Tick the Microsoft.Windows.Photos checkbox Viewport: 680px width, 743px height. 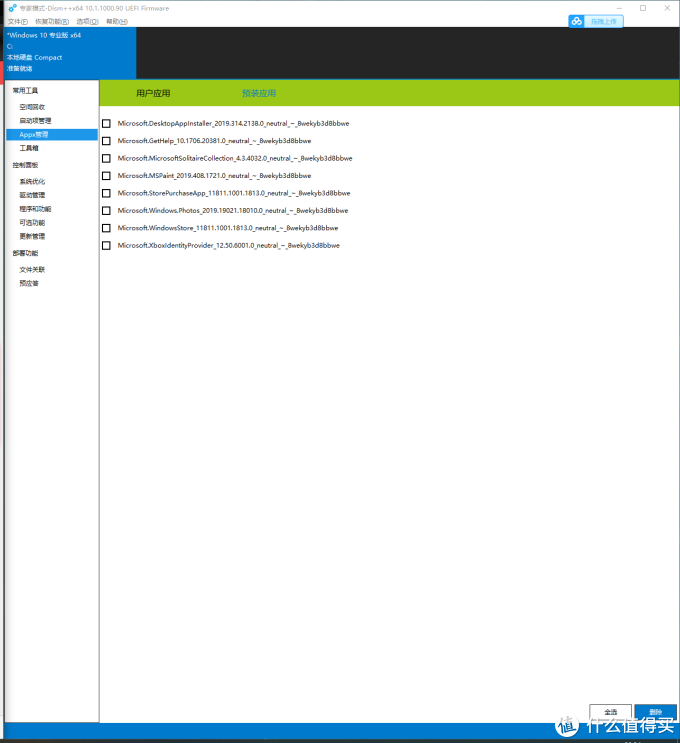coord(106,211)
